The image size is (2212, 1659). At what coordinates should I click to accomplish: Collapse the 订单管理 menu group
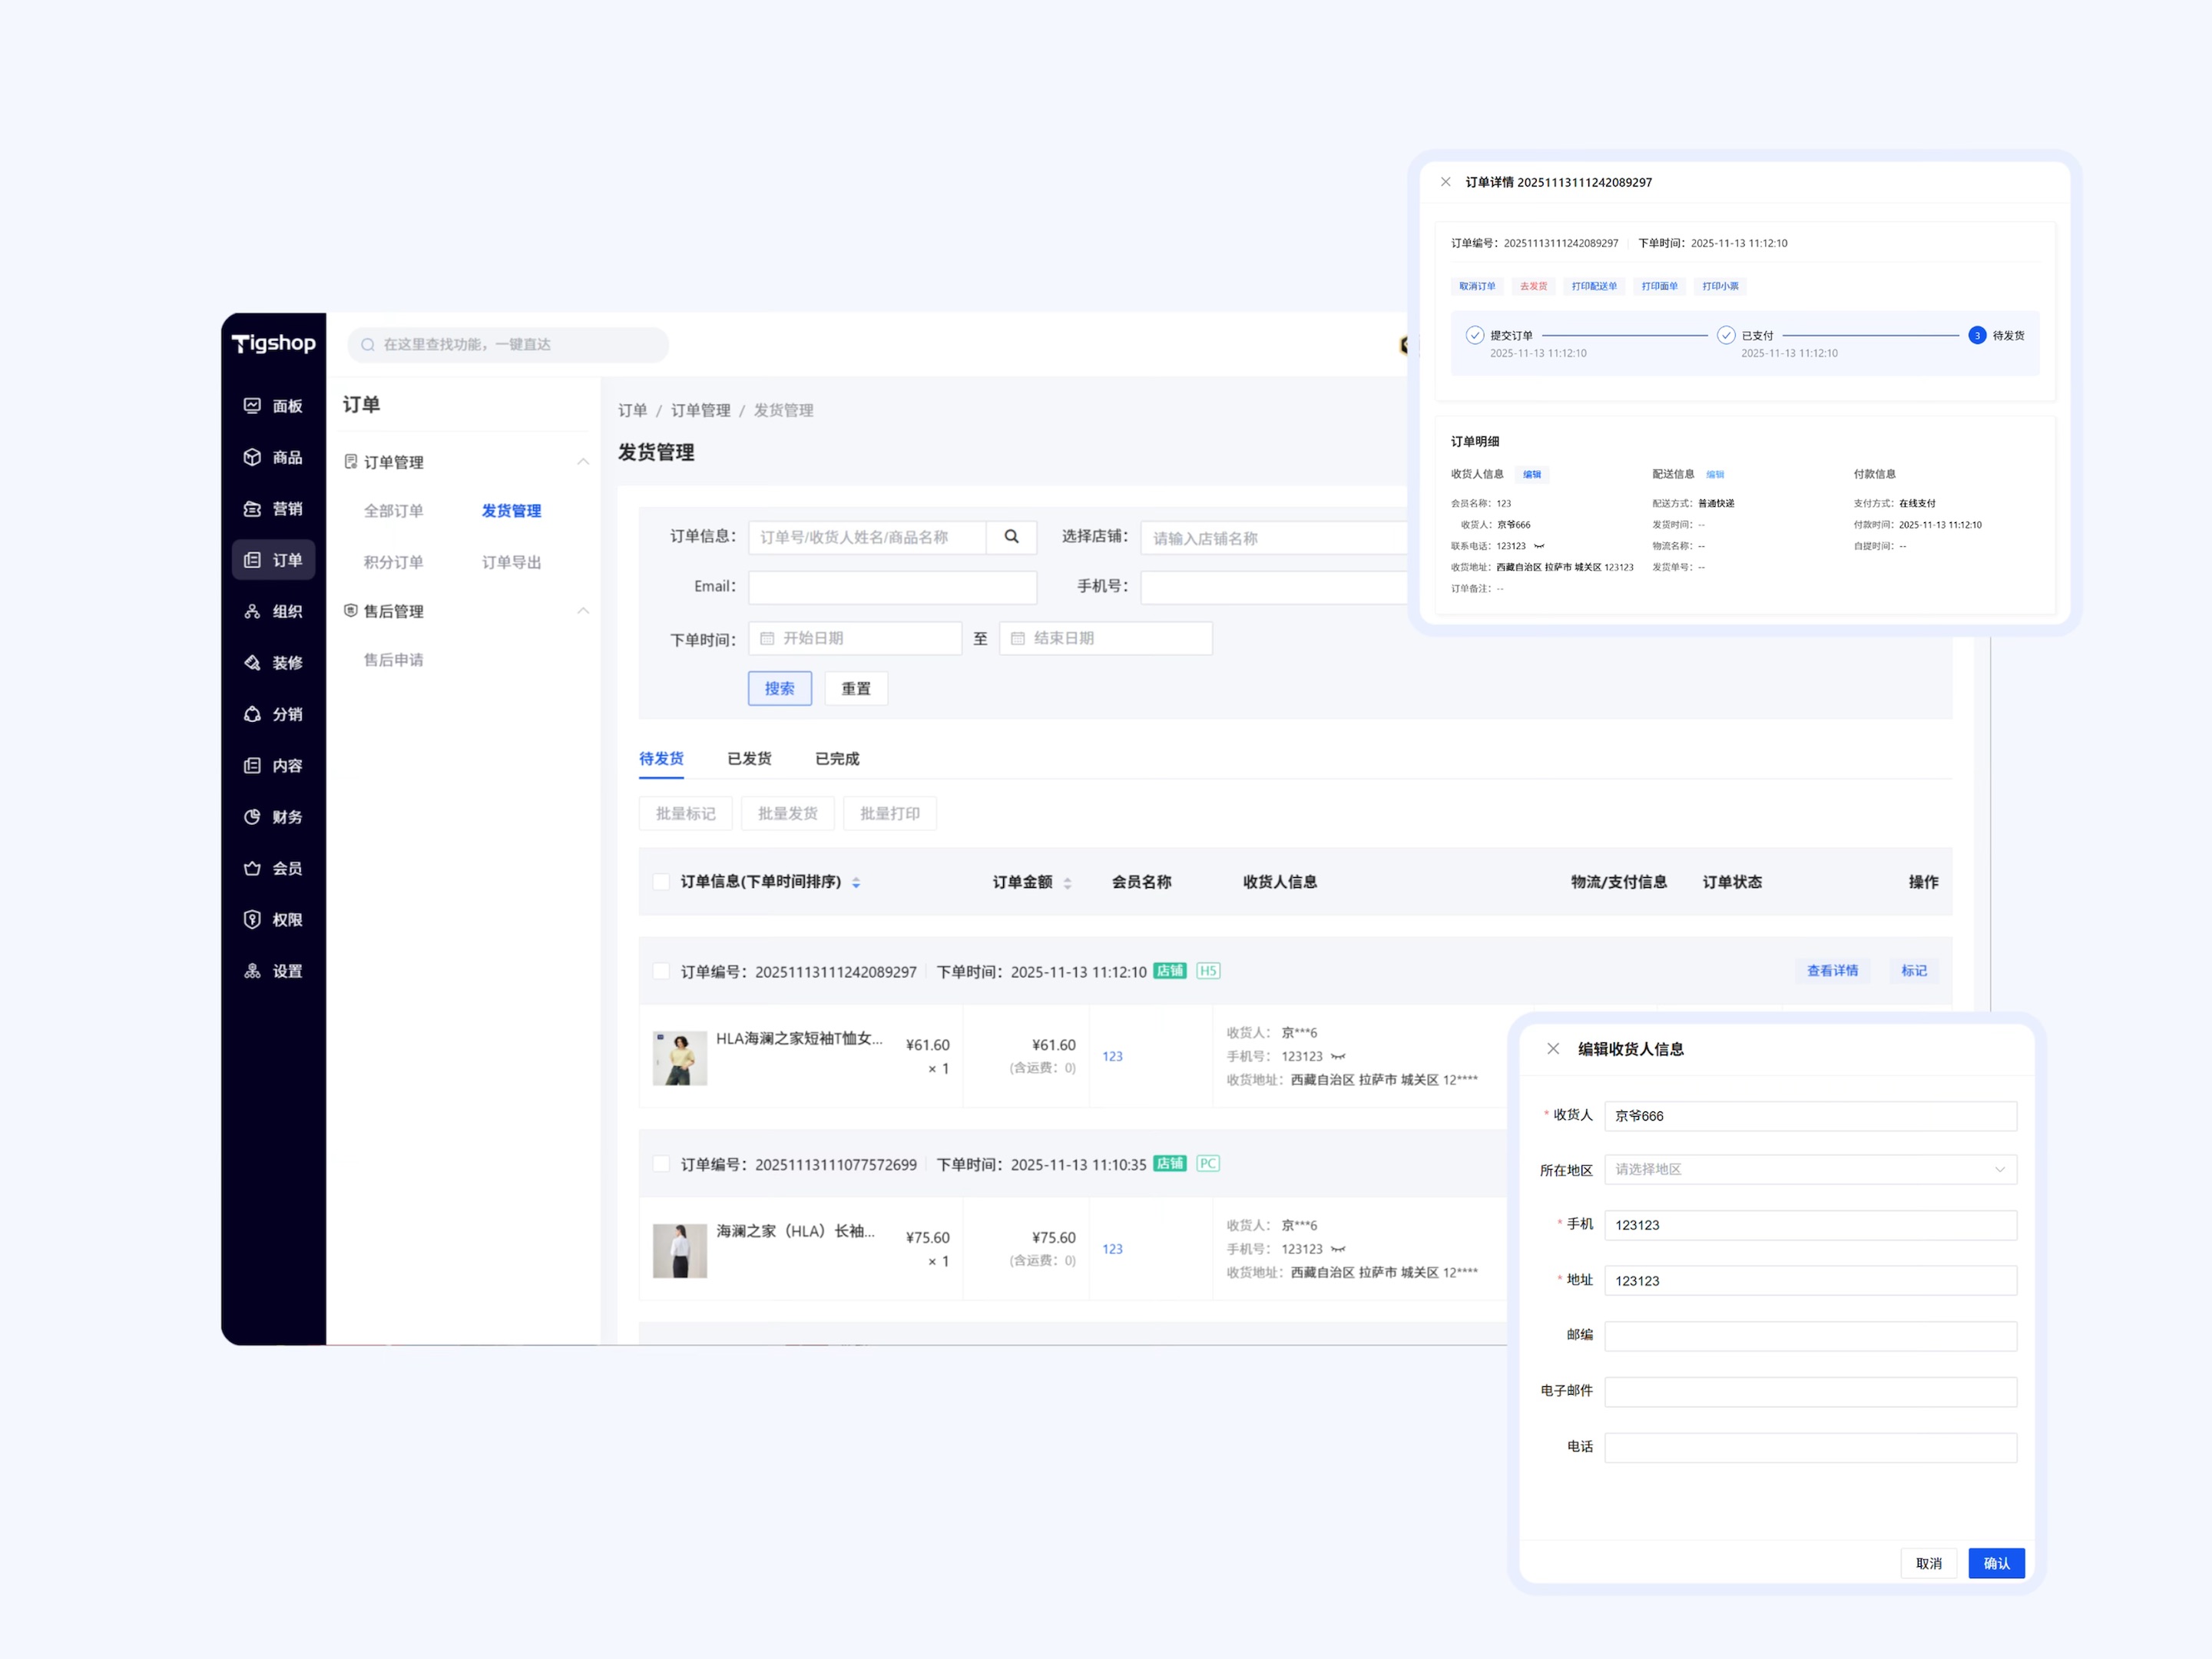pos(583,462)
